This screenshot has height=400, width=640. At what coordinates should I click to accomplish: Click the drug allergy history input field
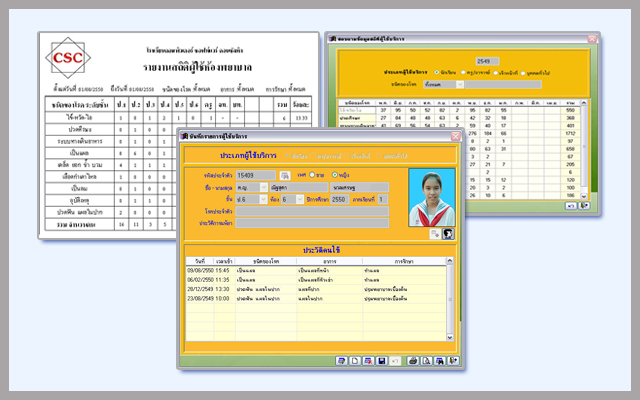point(312,223)
